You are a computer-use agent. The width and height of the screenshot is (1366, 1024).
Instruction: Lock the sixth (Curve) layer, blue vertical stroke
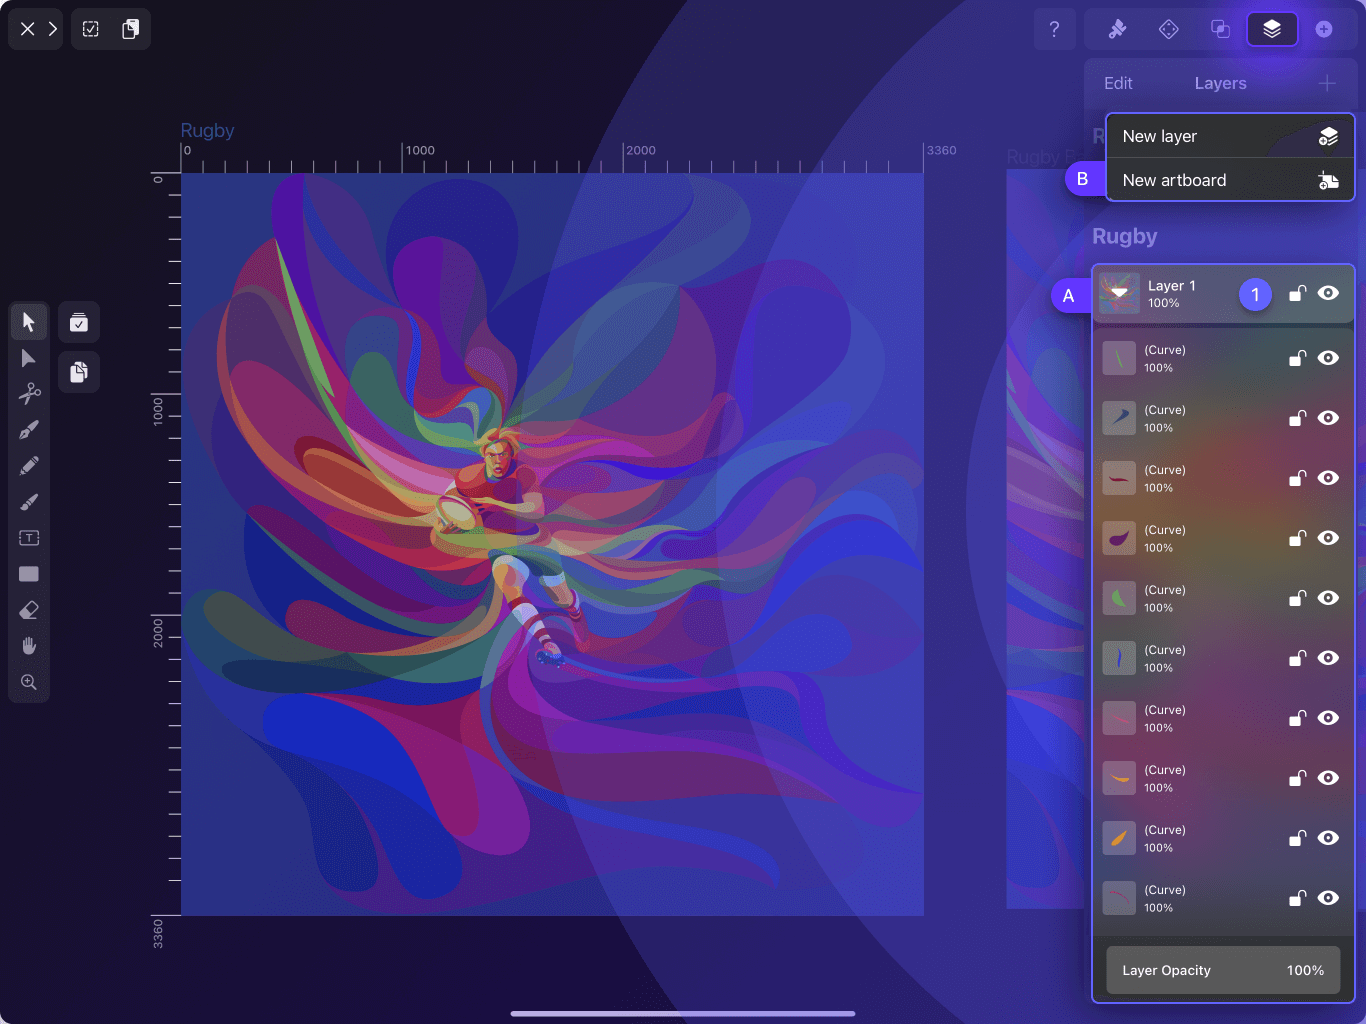click(1297, 658)
